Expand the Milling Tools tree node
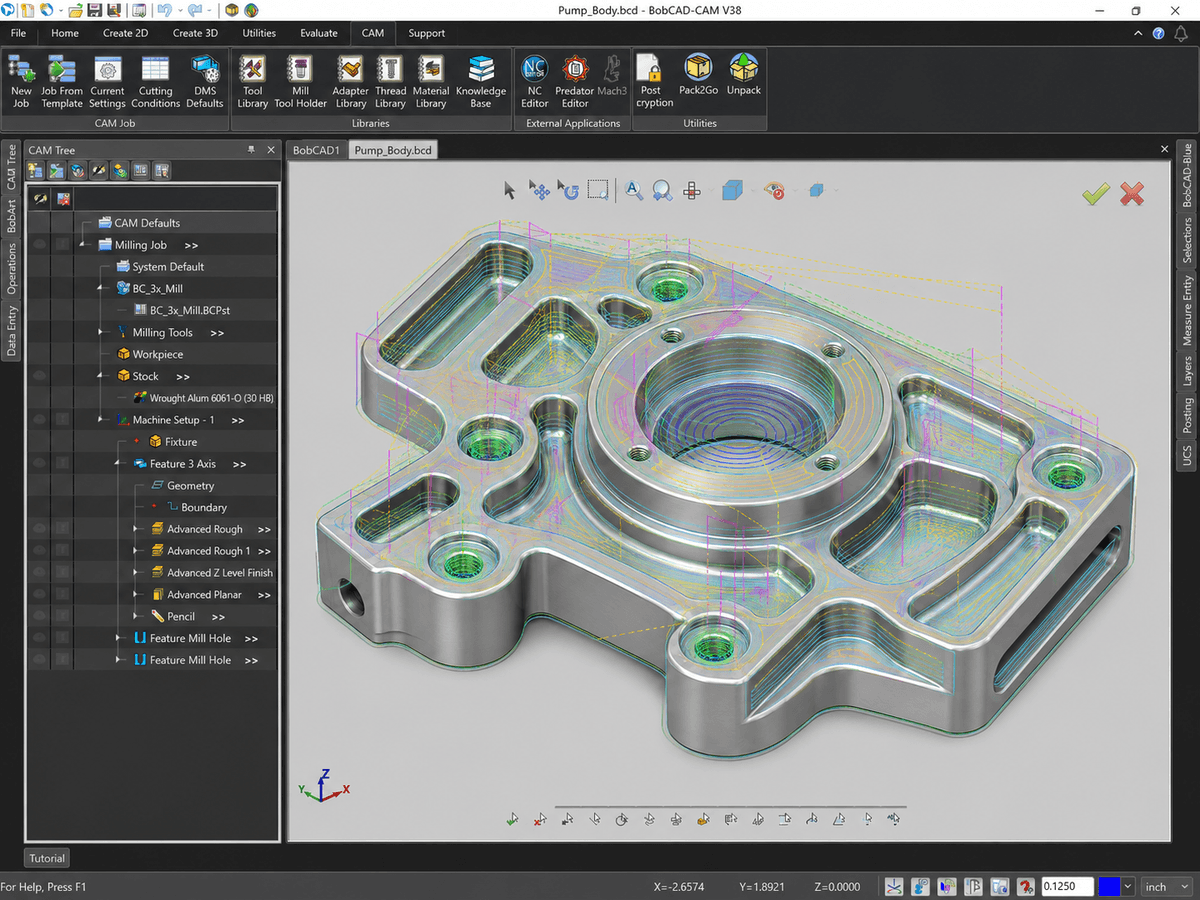 tap(100, 332)
